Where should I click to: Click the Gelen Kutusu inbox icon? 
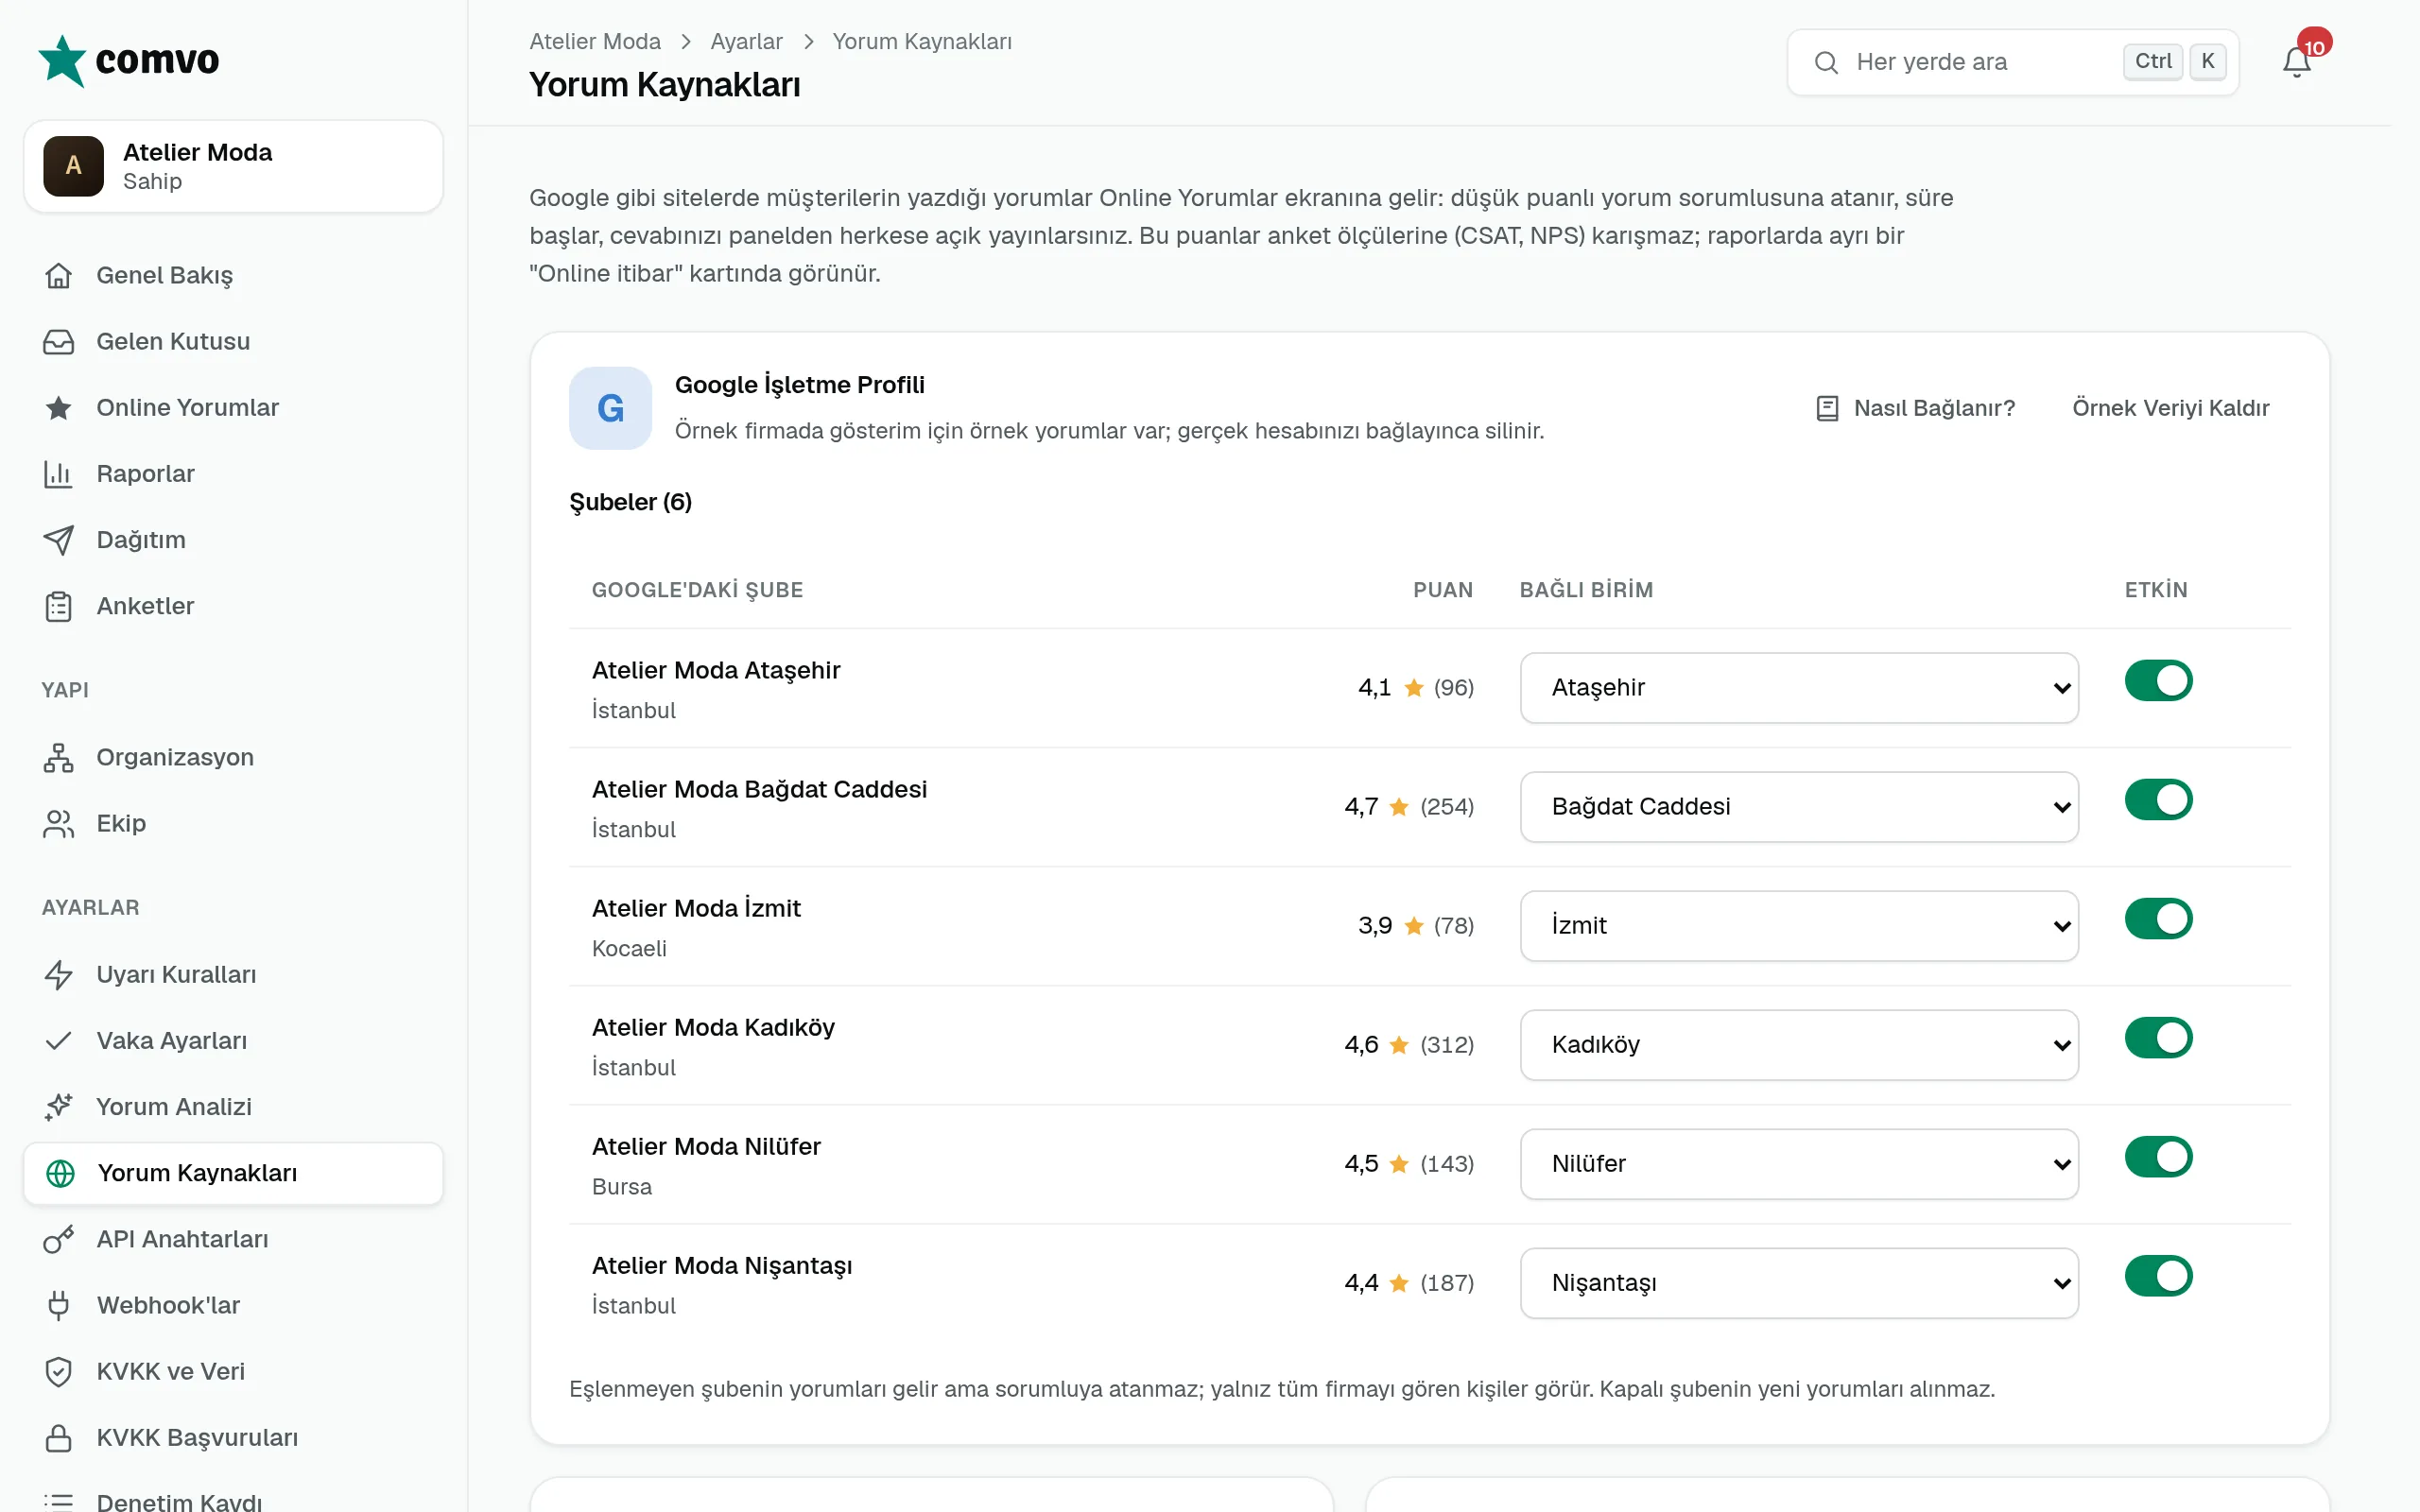point(58,341)
